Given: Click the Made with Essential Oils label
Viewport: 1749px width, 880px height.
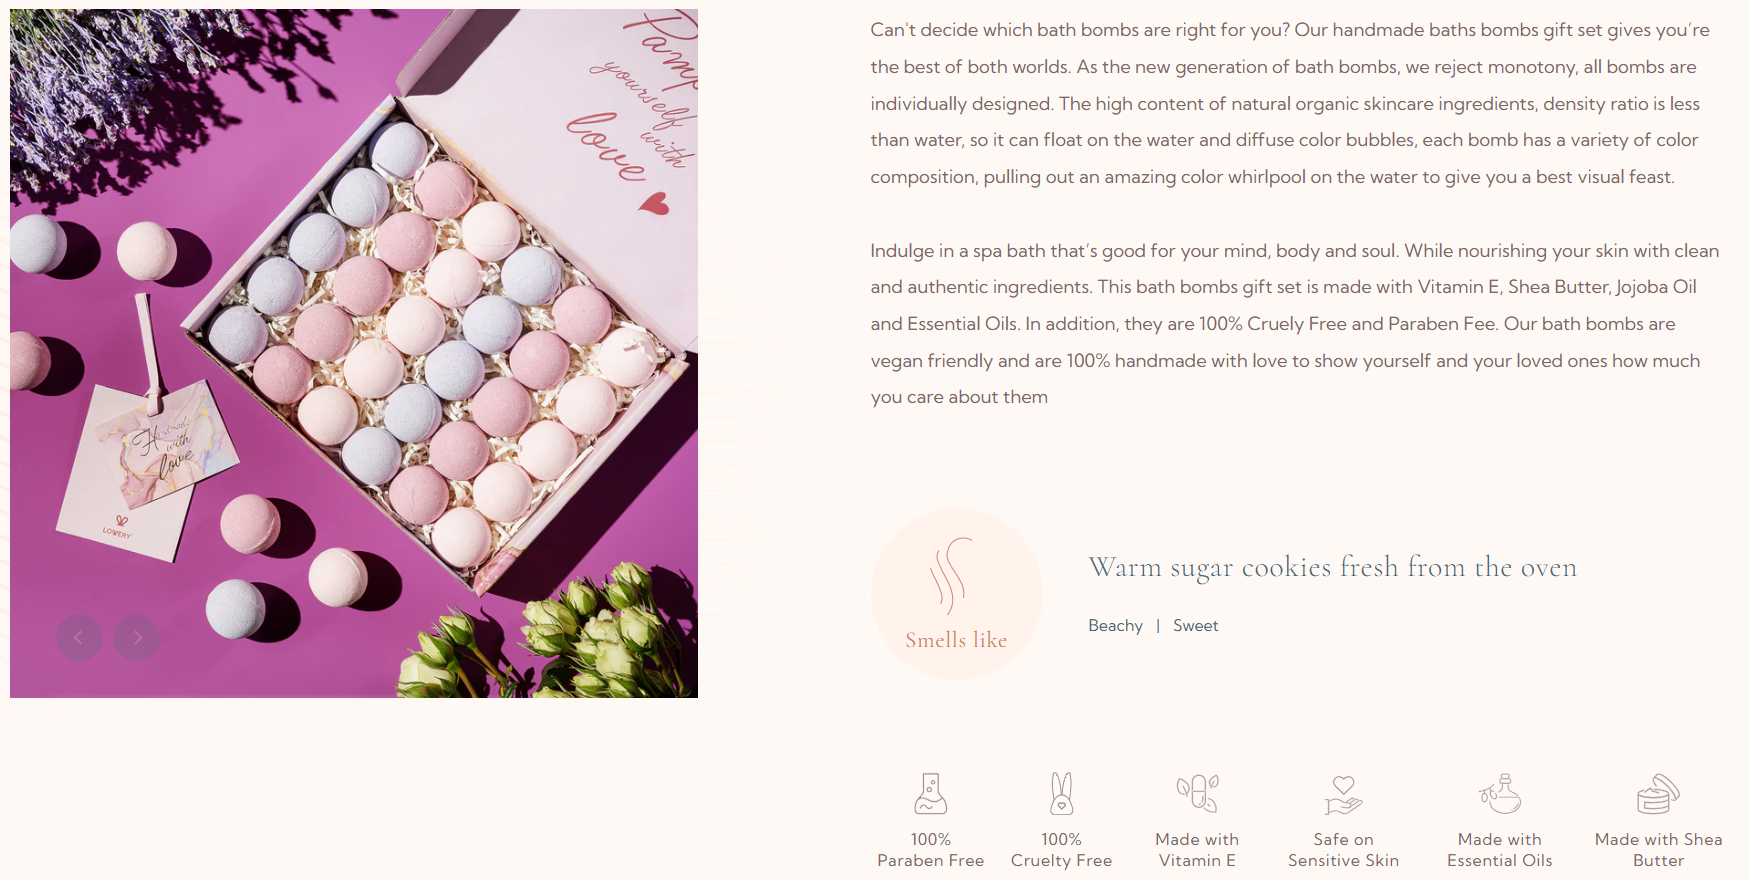Looking at the screenshot, I should (x=1500, y=850).
